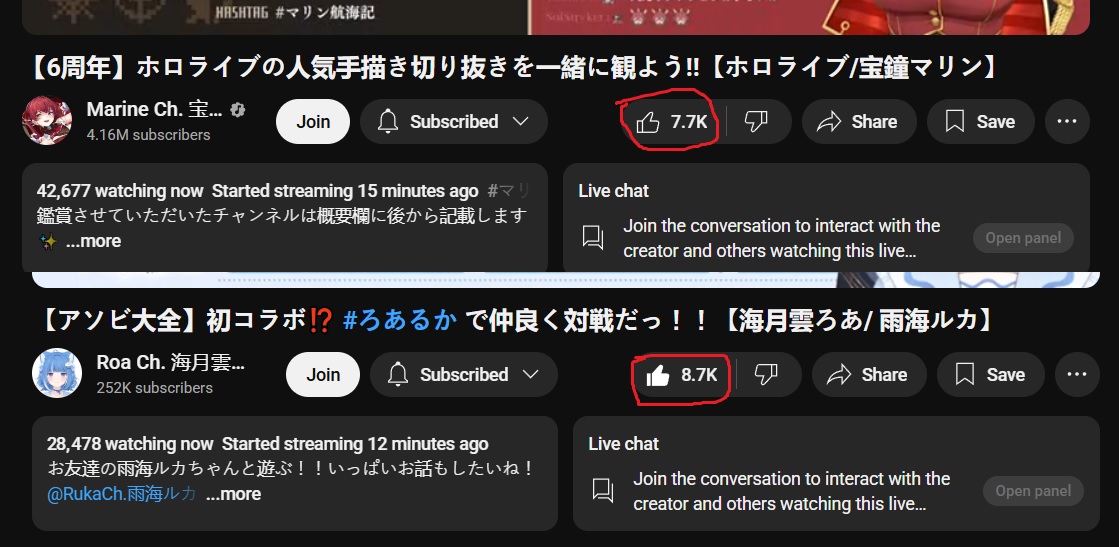Open Subscribed dropdown for Marine Ch.
The image size is (1119, 547).
tap(454, 122)
